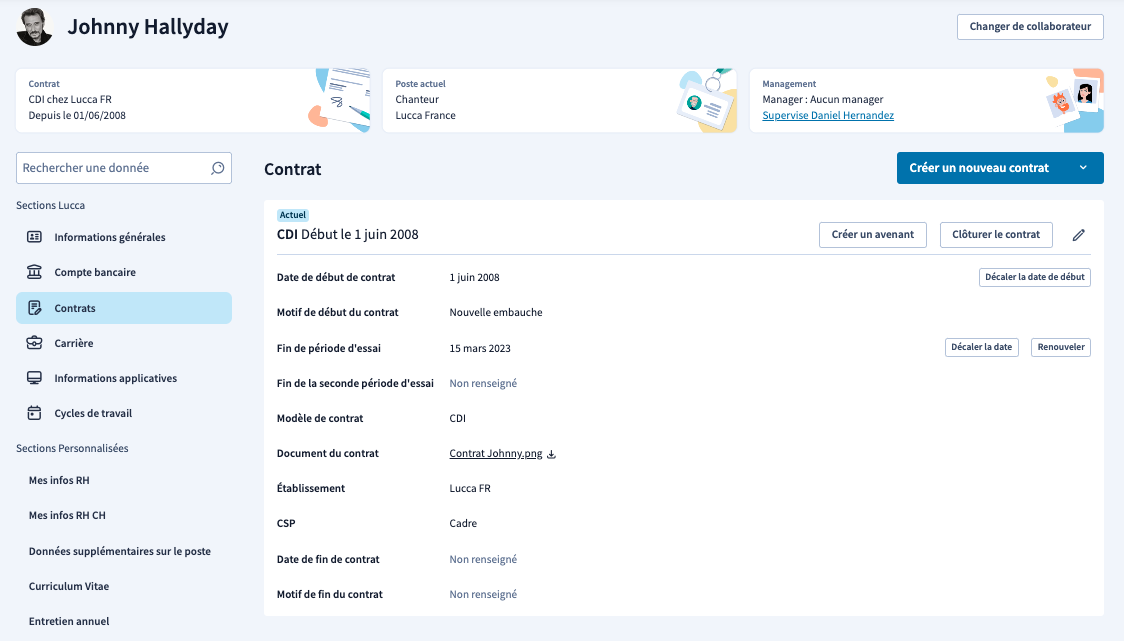1124x641 pixels.
Task: Download the Contrat Johnny.png file icon
Action: 551,454
